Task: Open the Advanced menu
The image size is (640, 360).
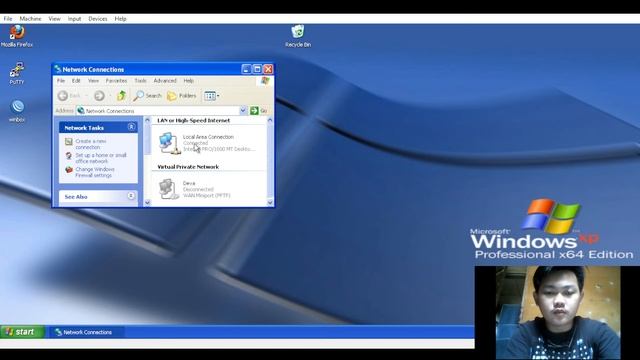Action: coord(165,81)
